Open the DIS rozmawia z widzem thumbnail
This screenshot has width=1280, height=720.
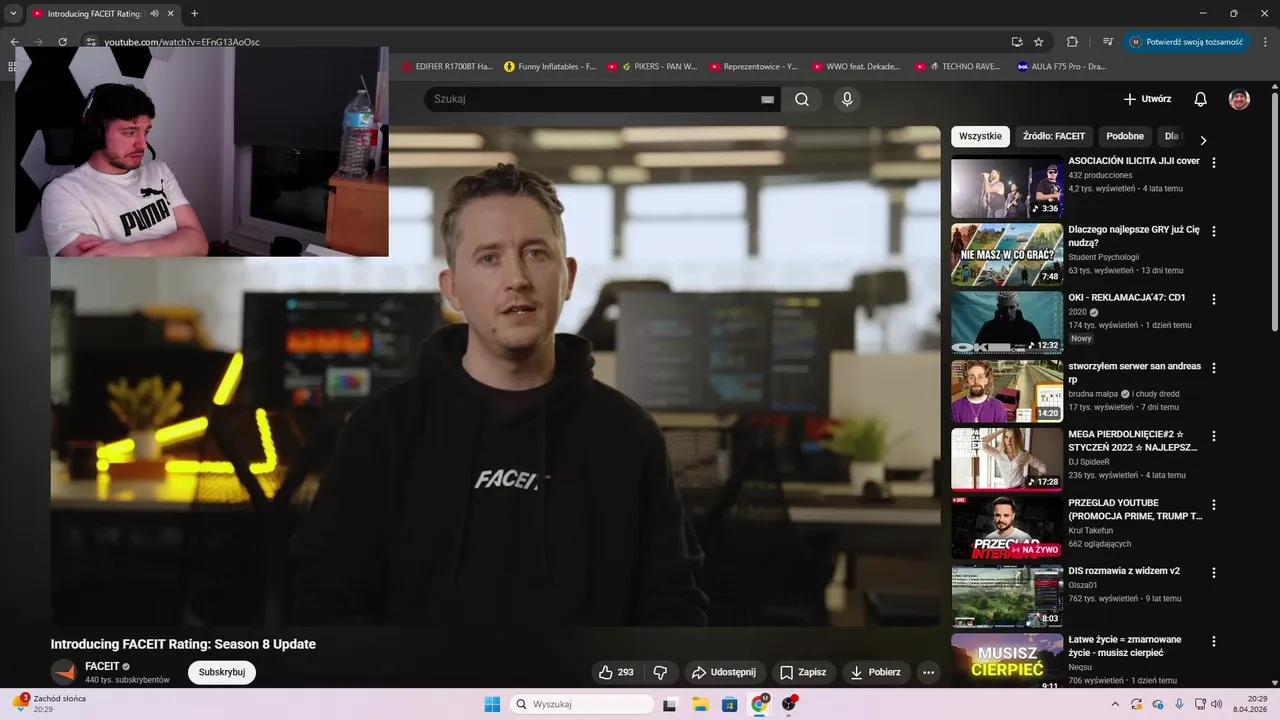1007,596
